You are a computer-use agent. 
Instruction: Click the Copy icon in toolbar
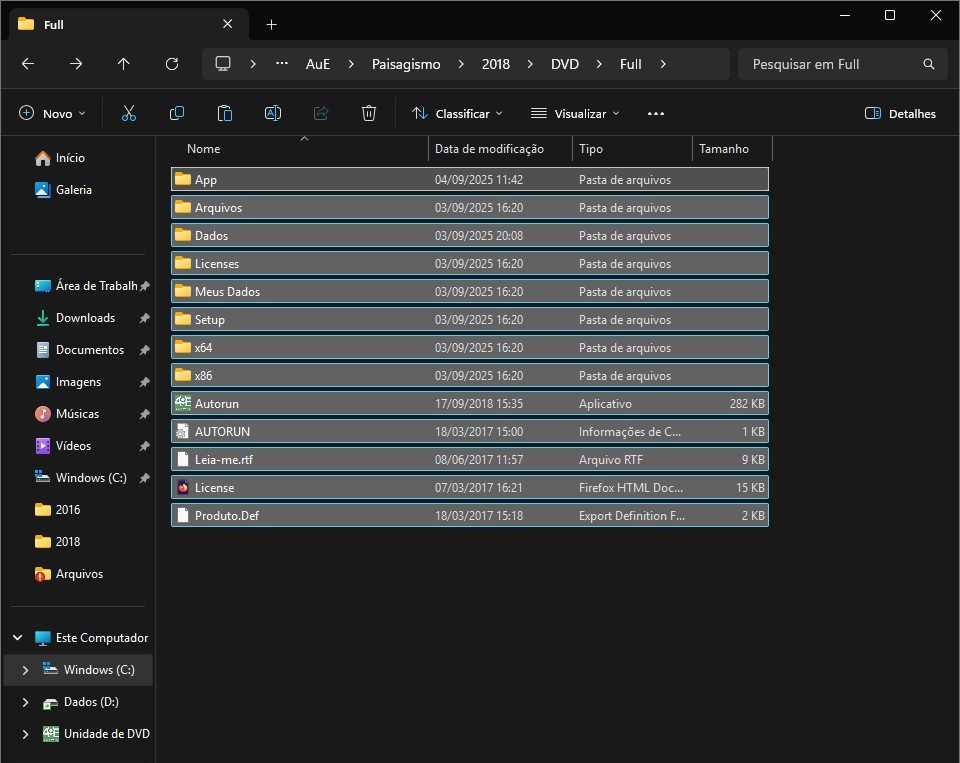pos(177,114)
